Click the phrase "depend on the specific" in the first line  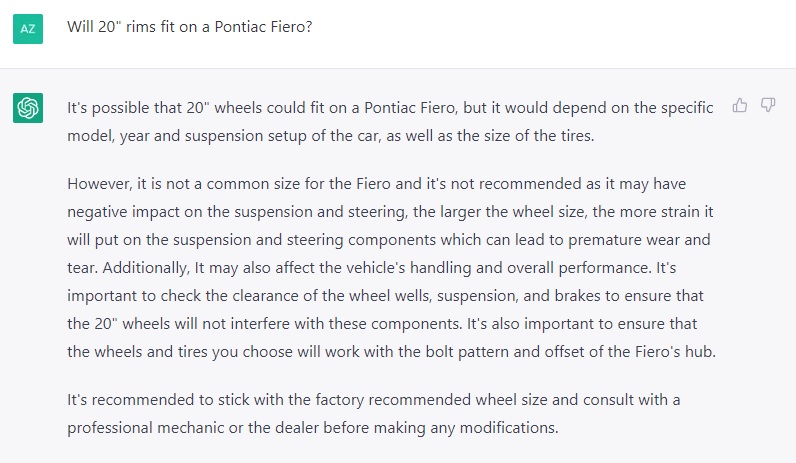click(633, 108)
